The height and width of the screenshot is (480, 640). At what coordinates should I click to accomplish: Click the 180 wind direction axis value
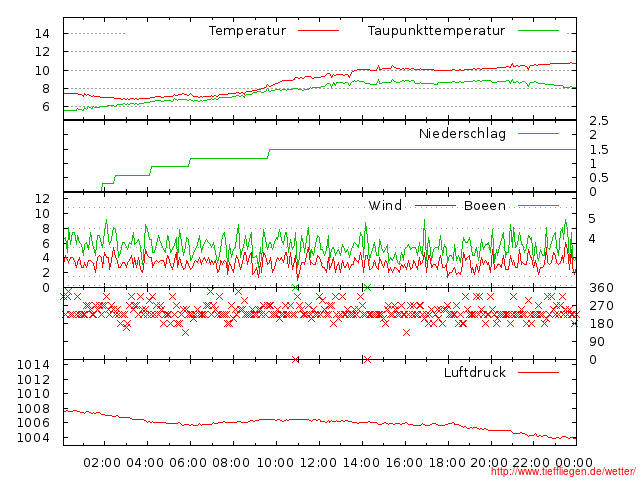tap(601, 324)
